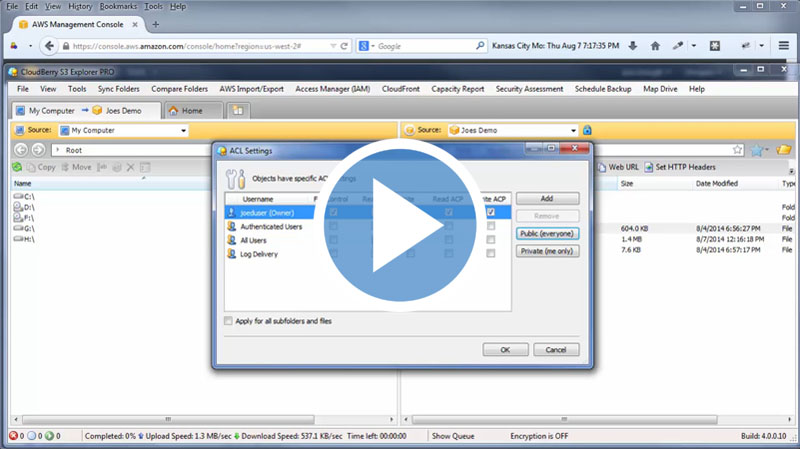This screenshot has height=449, width=800.
Task: Expand the Root path dropdown
Action: (55, 149)
